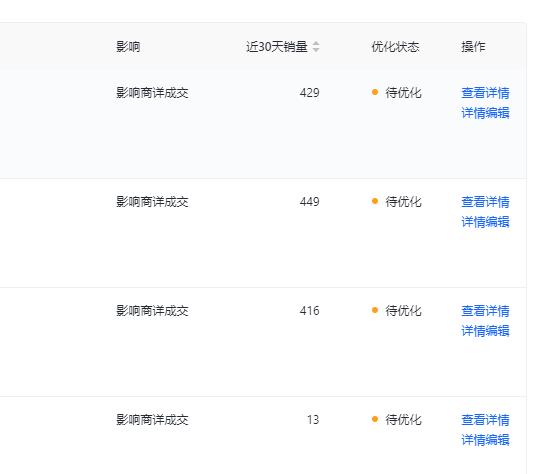Select 待优化 status in the 429 row

pos(403,93)
